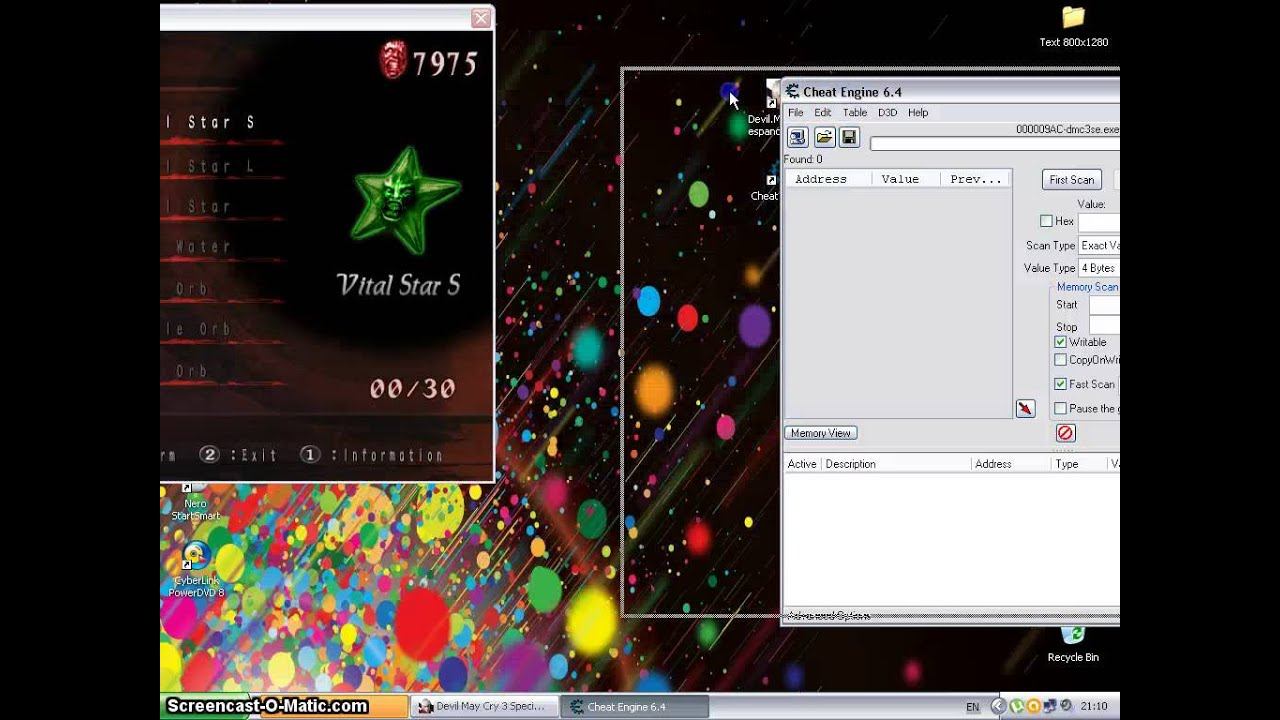The width and height of the screenshot is (1280, 720).
Task: Click the memory scan Start address field
Action: point(1104,305)
